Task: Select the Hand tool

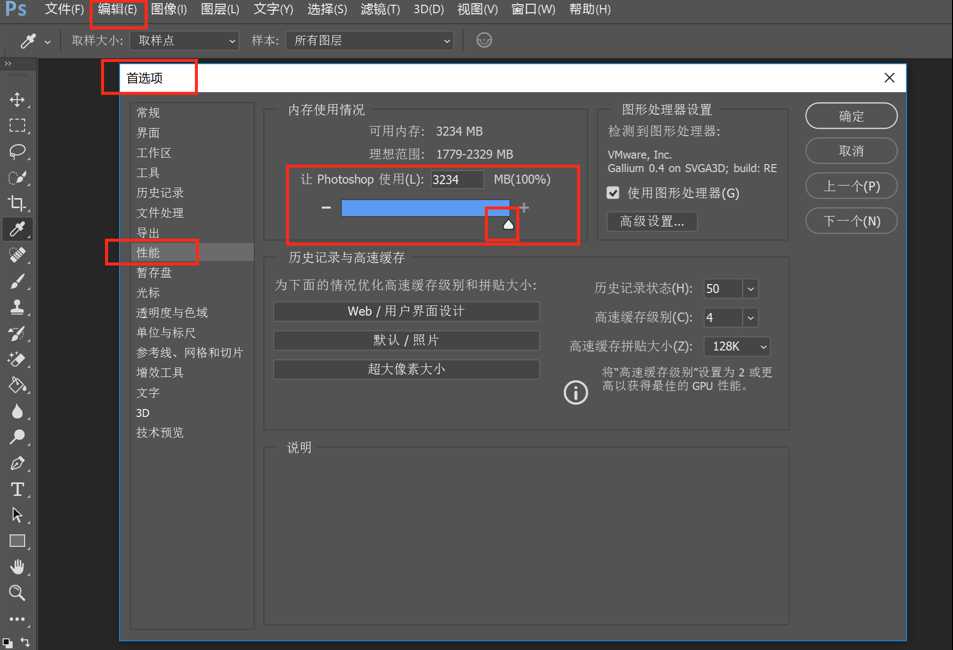Action: coord(17,567)
